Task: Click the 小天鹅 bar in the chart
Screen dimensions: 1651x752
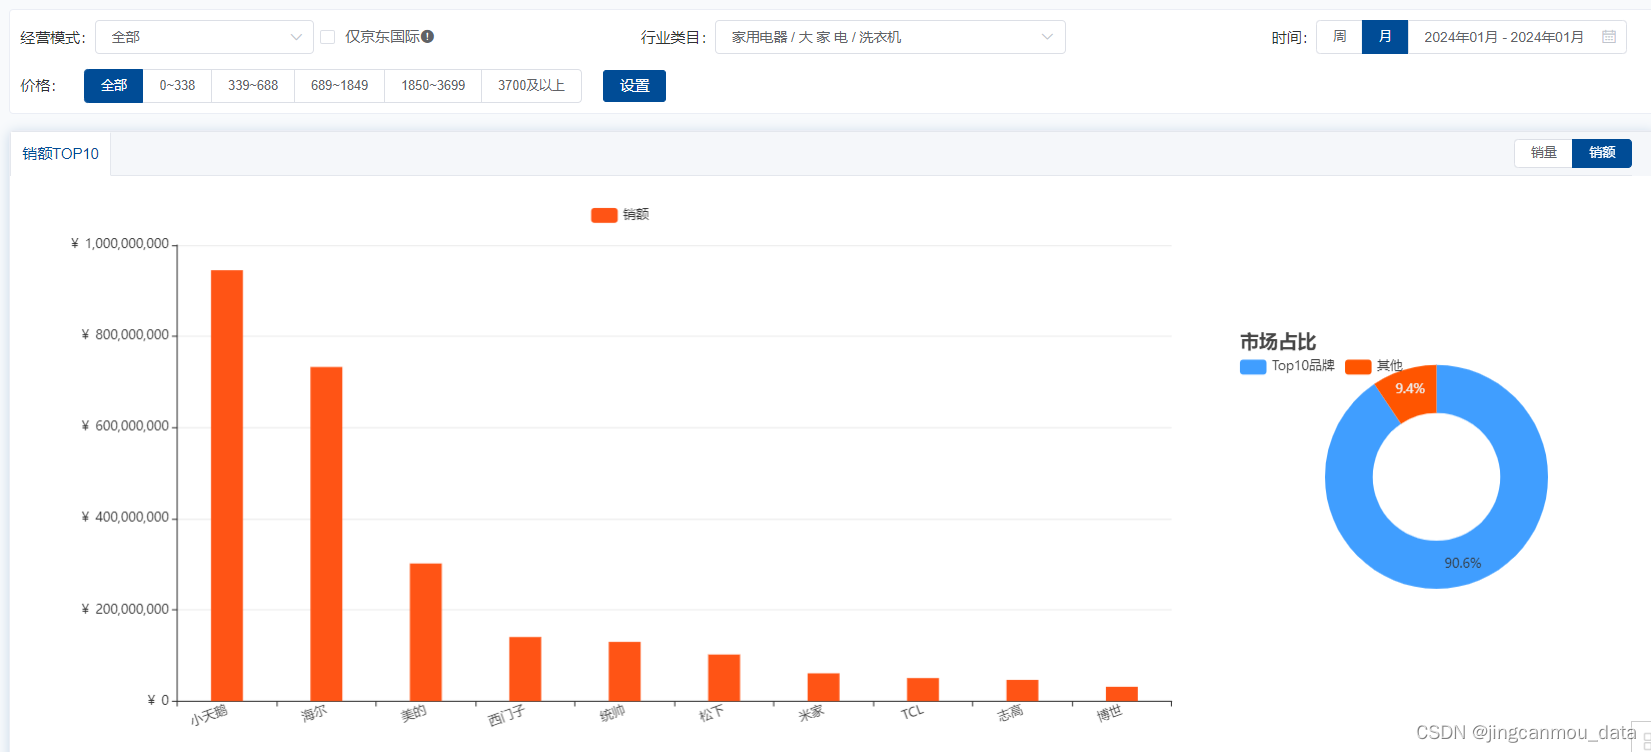Action: (x=227, y=486)
